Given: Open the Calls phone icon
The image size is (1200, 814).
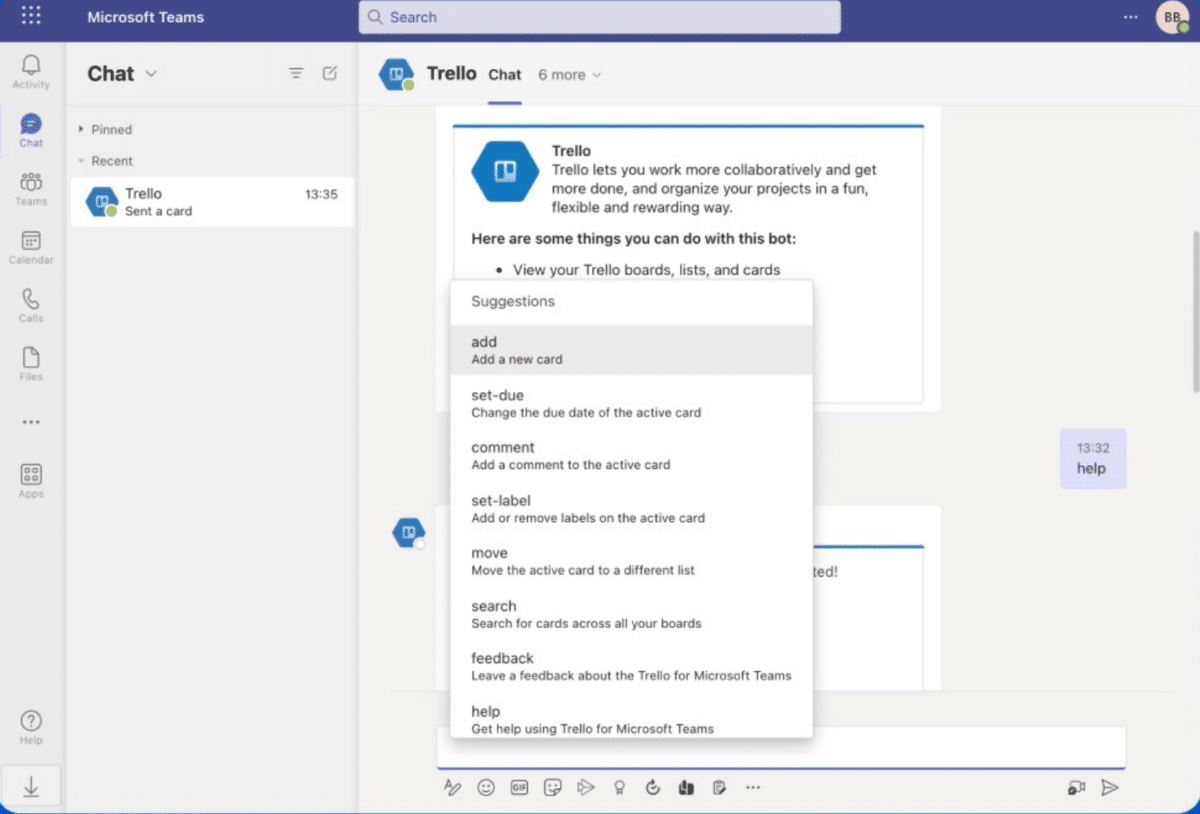Looking at the screenshot, I should [31, 304].
